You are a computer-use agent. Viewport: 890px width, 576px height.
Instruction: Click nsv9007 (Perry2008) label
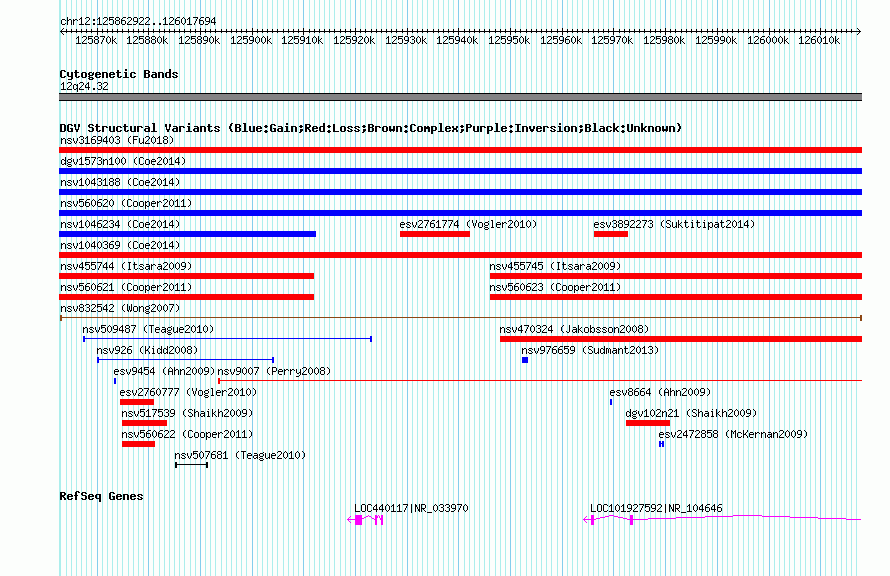(274, 371)
